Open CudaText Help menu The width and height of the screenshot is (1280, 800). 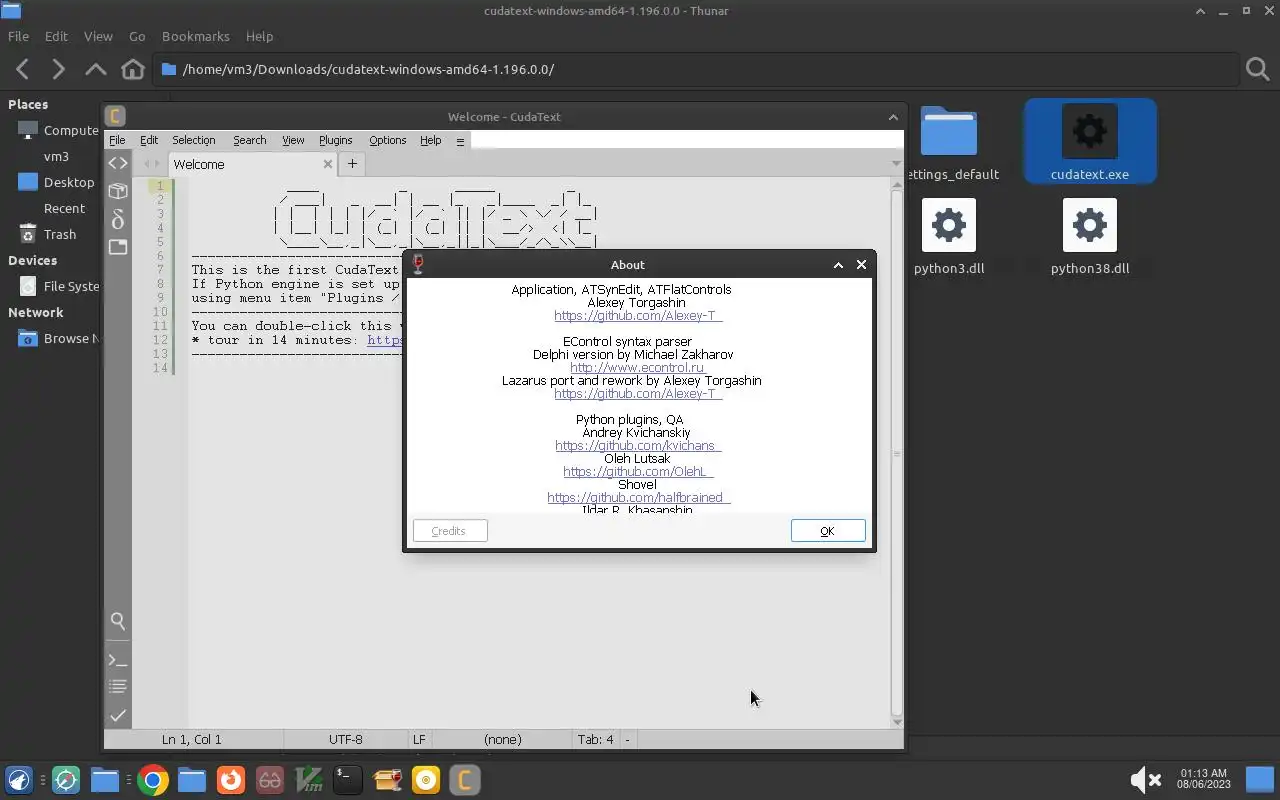click(x=431, y=141)
